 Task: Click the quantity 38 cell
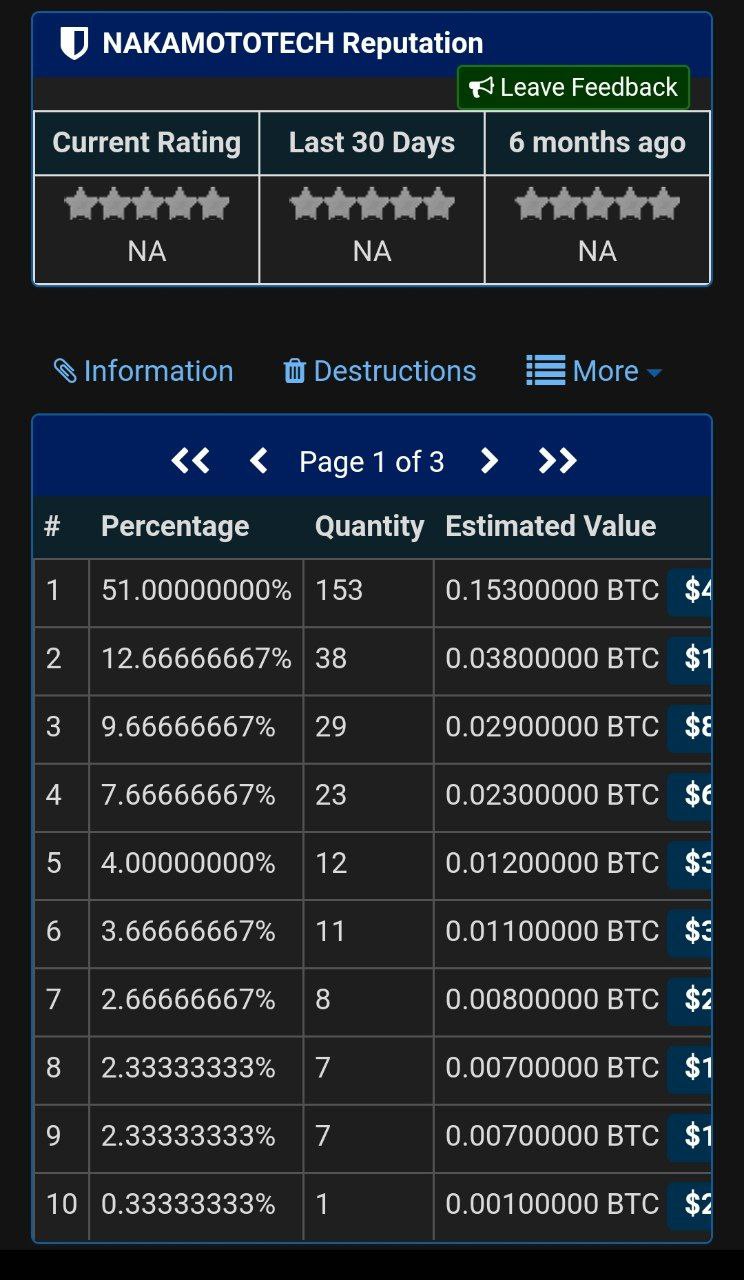pos(369,658)
